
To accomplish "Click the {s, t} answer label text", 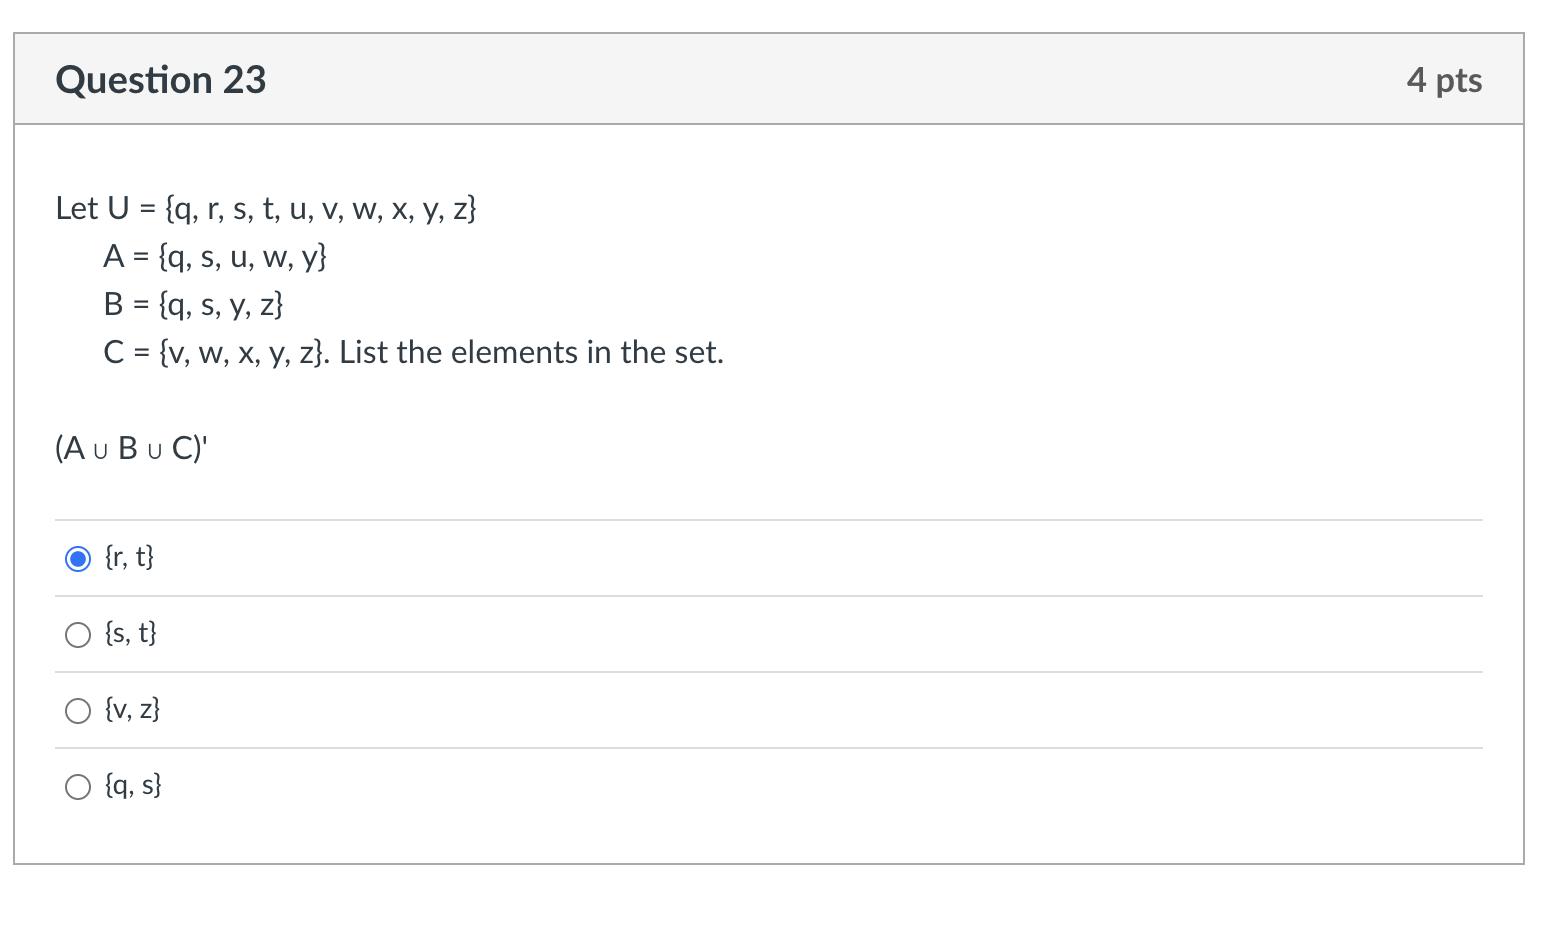I will 131,633.
